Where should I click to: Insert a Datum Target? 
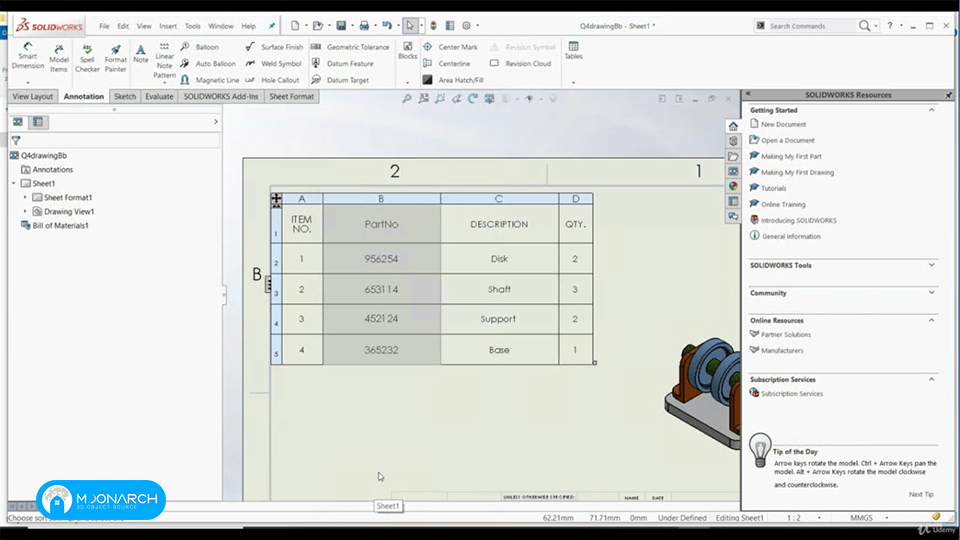pos(340,80)
